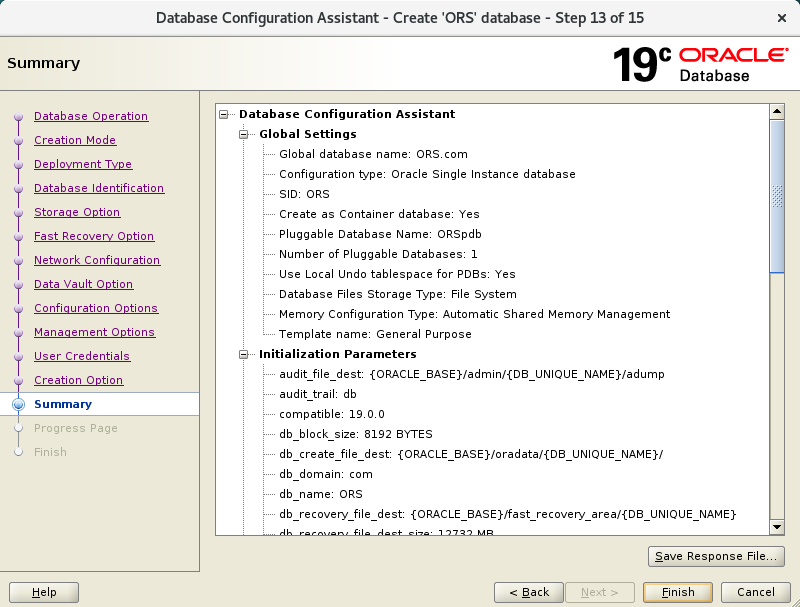Open the Database Operation step
The width and height of the screenshot is (800, 607).
click(91, 116)
